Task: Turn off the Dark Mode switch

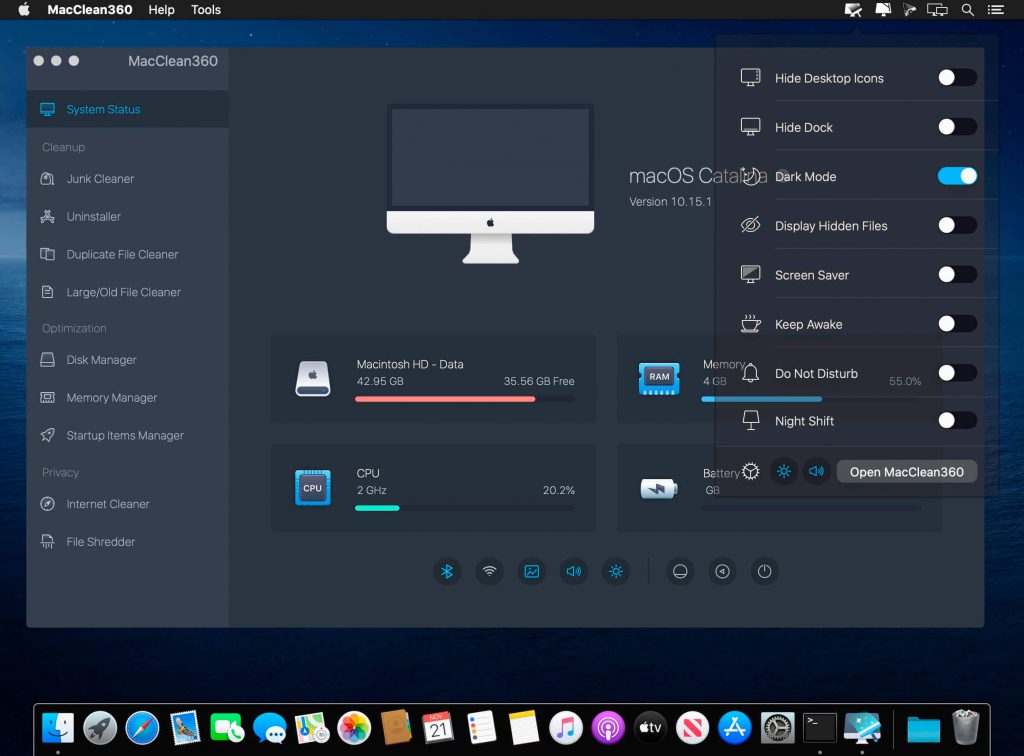Action: coord(957,176)
